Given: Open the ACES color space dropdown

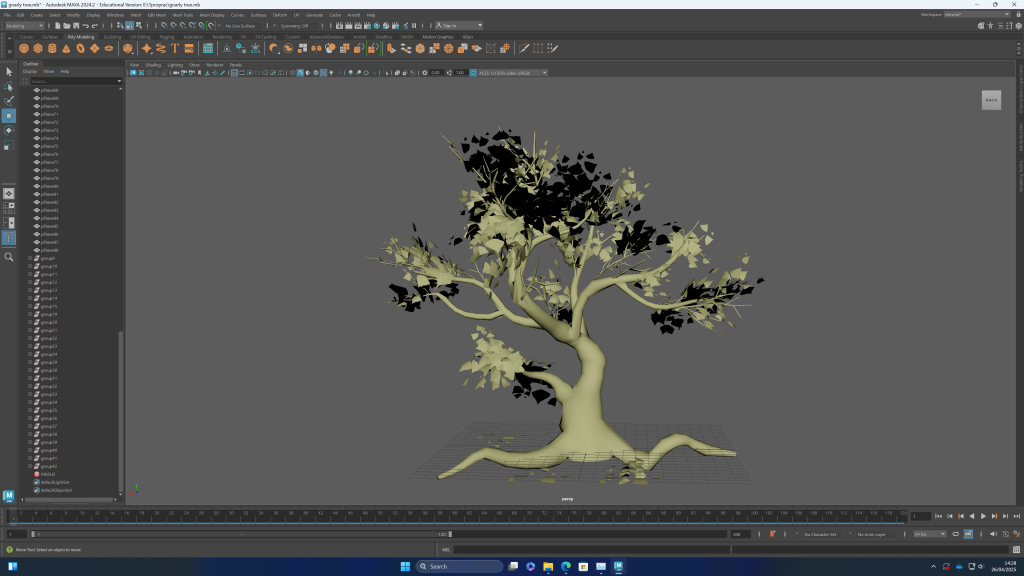Looking at the screenshot, I should (512, 72).
